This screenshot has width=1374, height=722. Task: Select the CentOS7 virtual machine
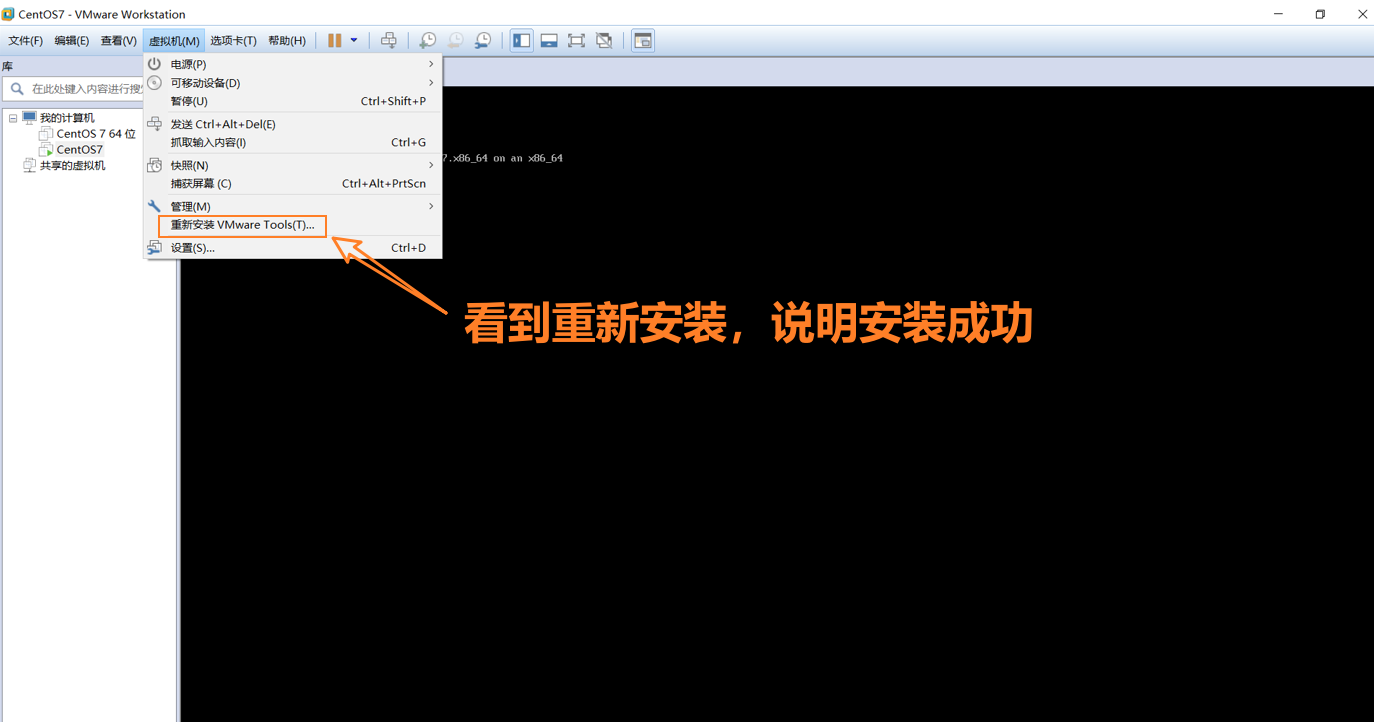(79, 150)
